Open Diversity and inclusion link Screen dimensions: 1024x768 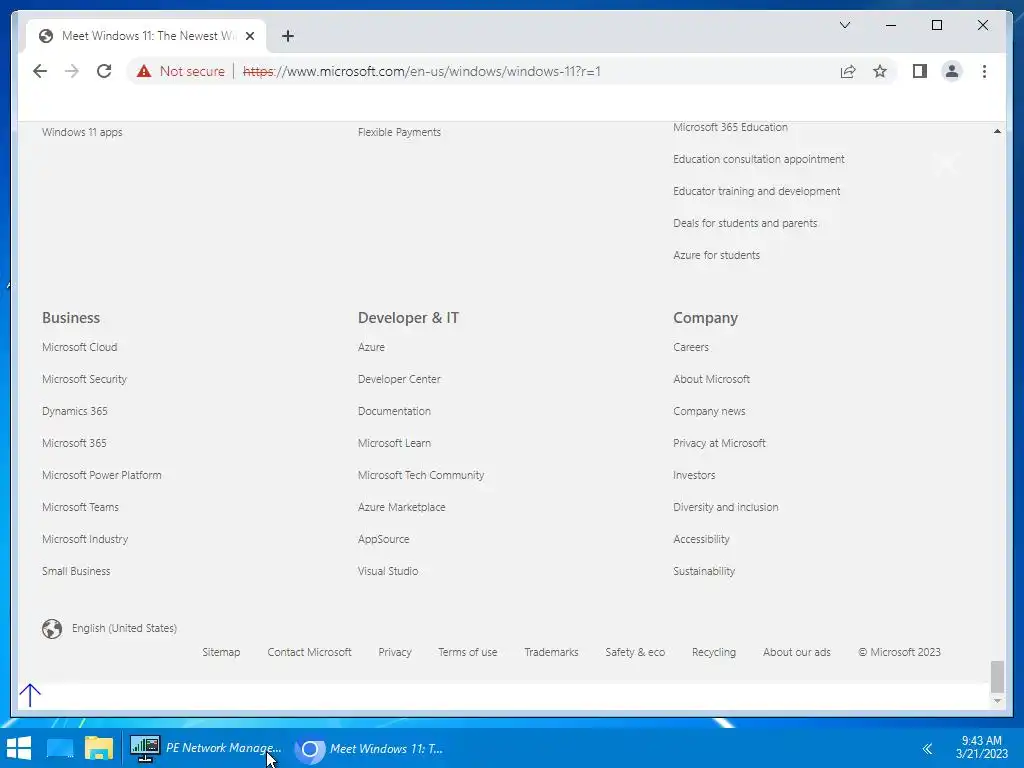726,507
